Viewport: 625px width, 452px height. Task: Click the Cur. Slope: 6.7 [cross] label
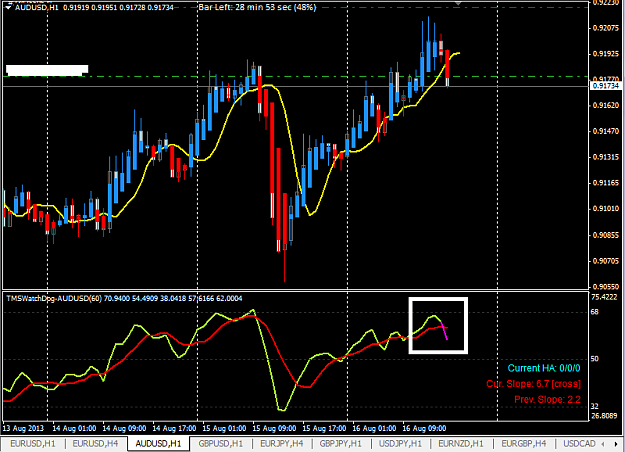[x=533, y=384]
